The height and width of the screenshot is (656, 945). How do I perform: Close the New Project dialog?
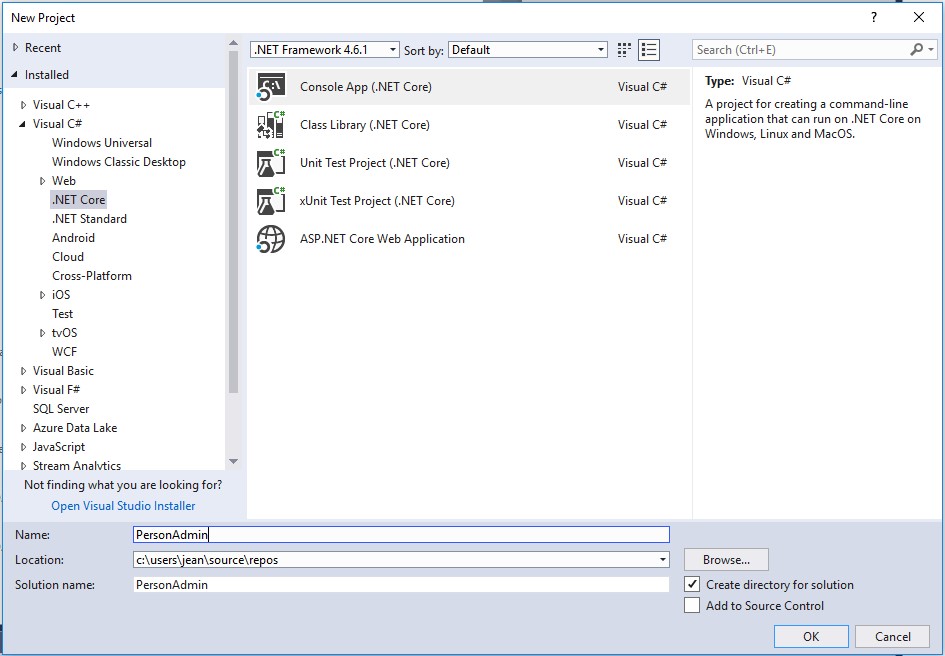click(x=918, y=17)
